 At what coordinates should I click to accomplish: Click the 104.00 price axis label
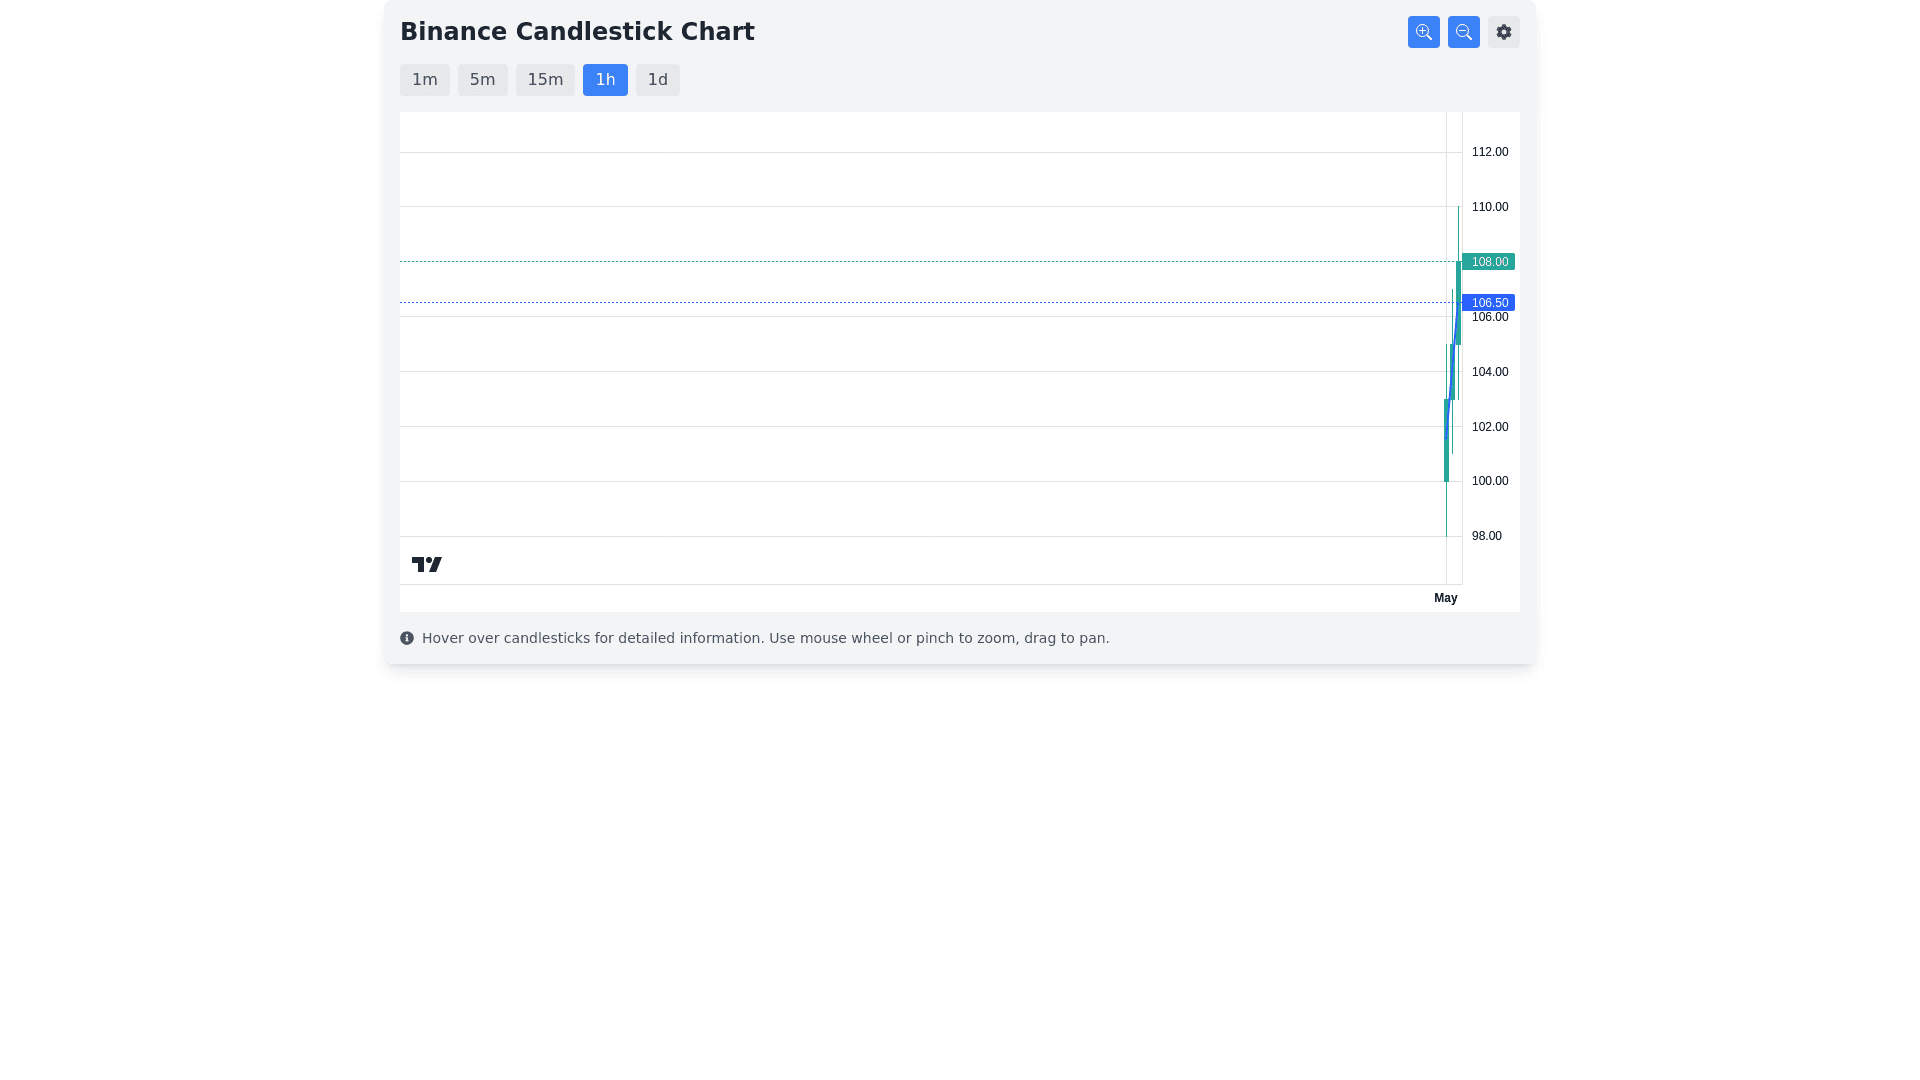pos(1489,372)
